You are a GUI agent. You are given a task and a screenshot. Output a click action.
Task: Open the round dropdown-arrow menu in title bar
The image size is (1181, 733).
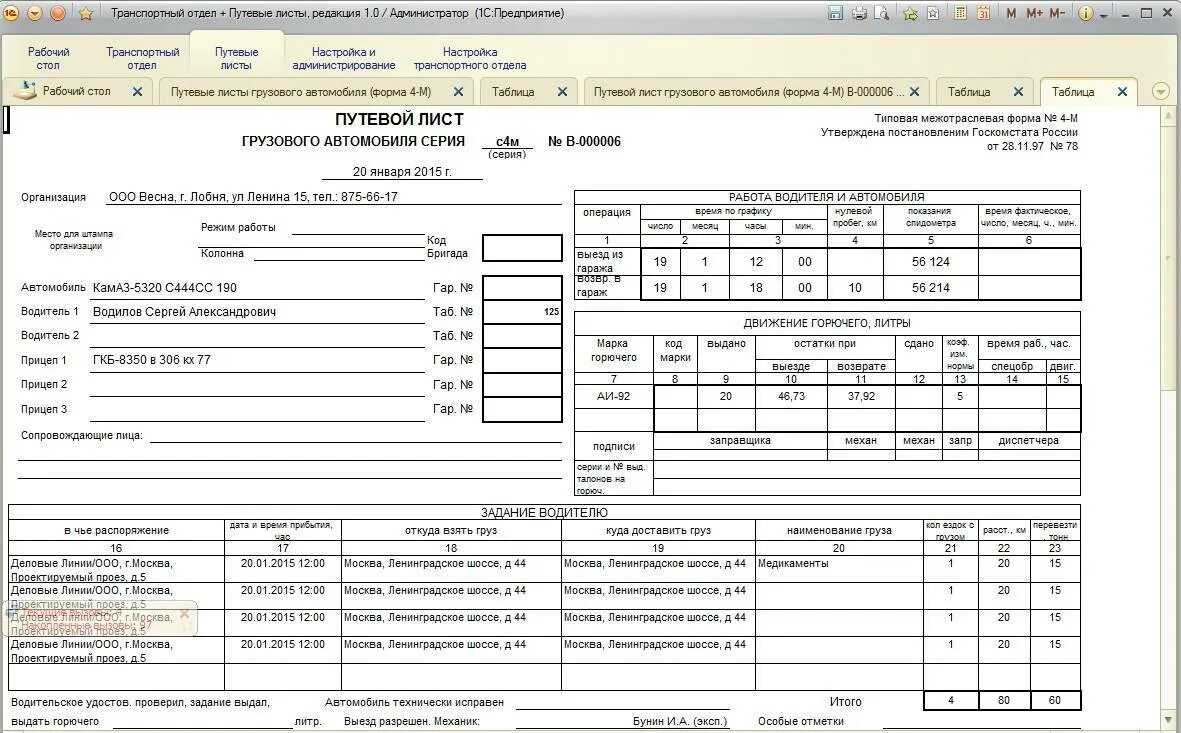tap(34, 13)
